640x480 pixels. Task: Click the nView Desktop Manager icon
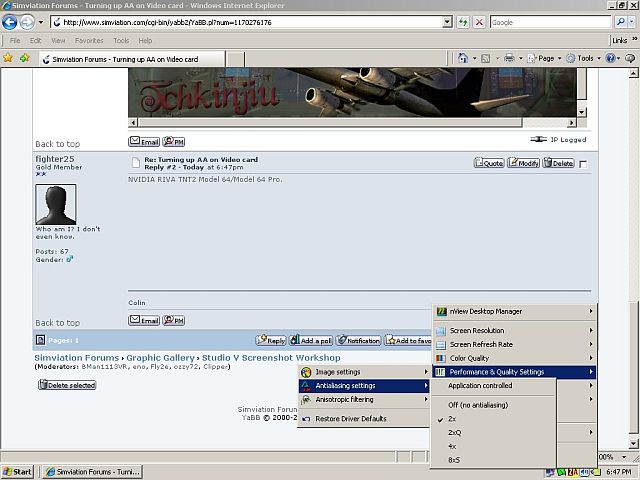[441, 311]
